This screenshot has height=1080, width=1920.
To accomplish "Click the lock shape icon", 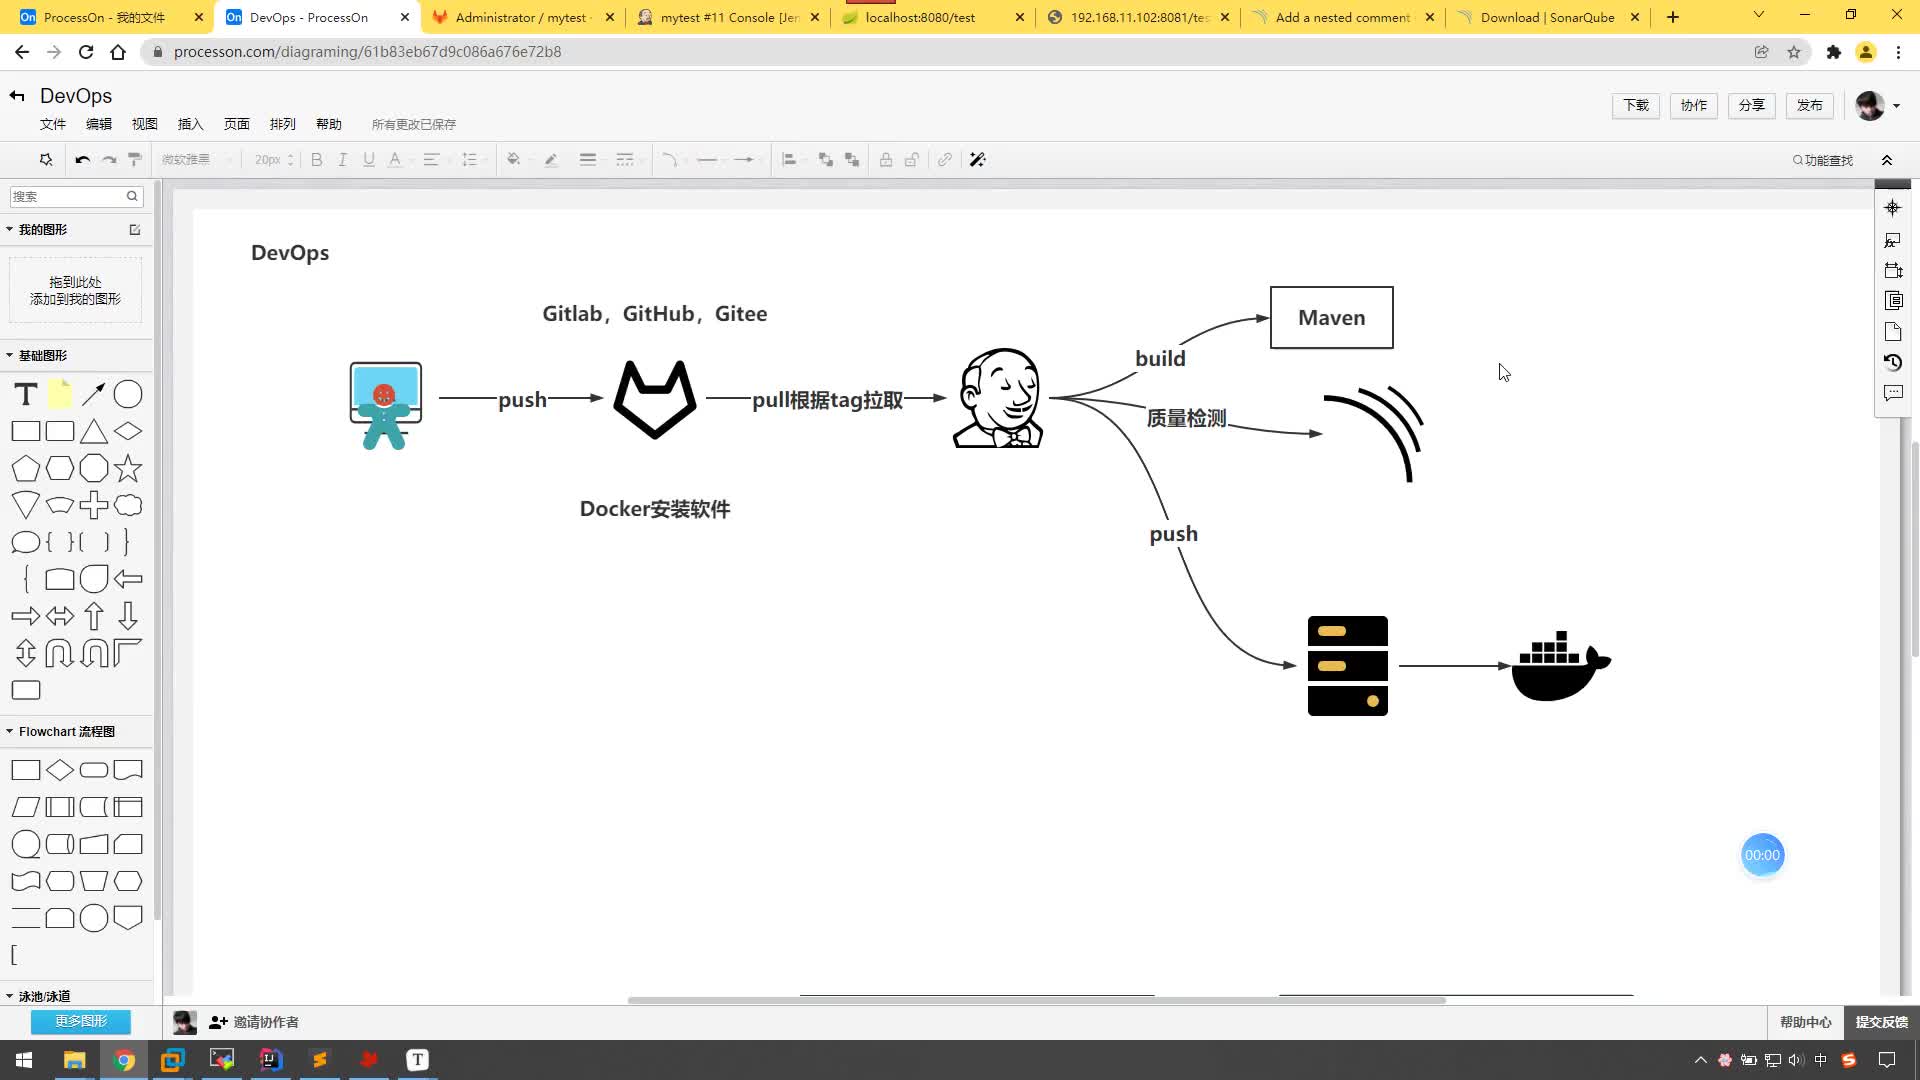I will [886, 160].
